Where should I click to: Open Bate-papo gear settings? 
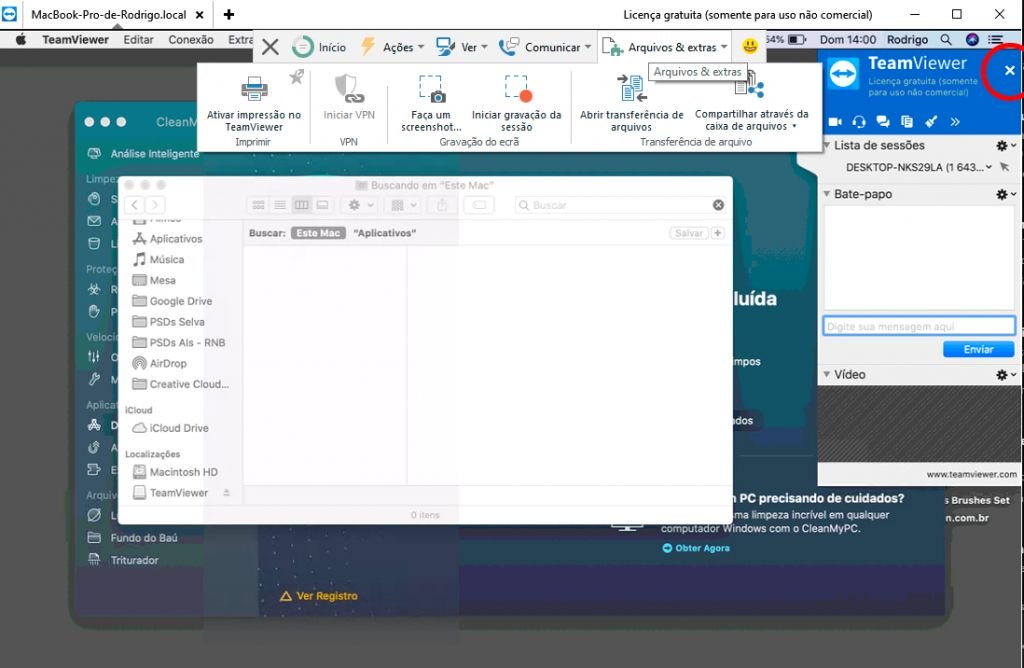pos(1005,194)
